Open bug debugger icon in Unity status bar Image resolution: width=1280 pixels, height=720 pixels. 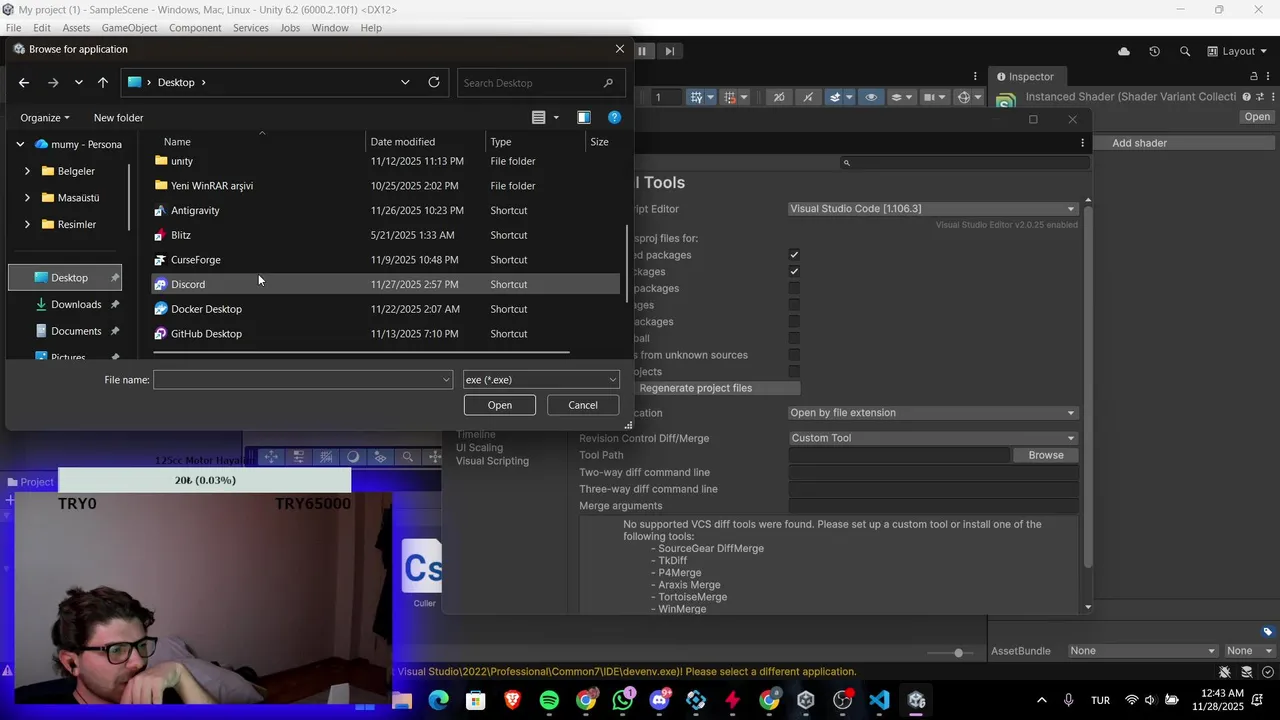[1224, 672]
